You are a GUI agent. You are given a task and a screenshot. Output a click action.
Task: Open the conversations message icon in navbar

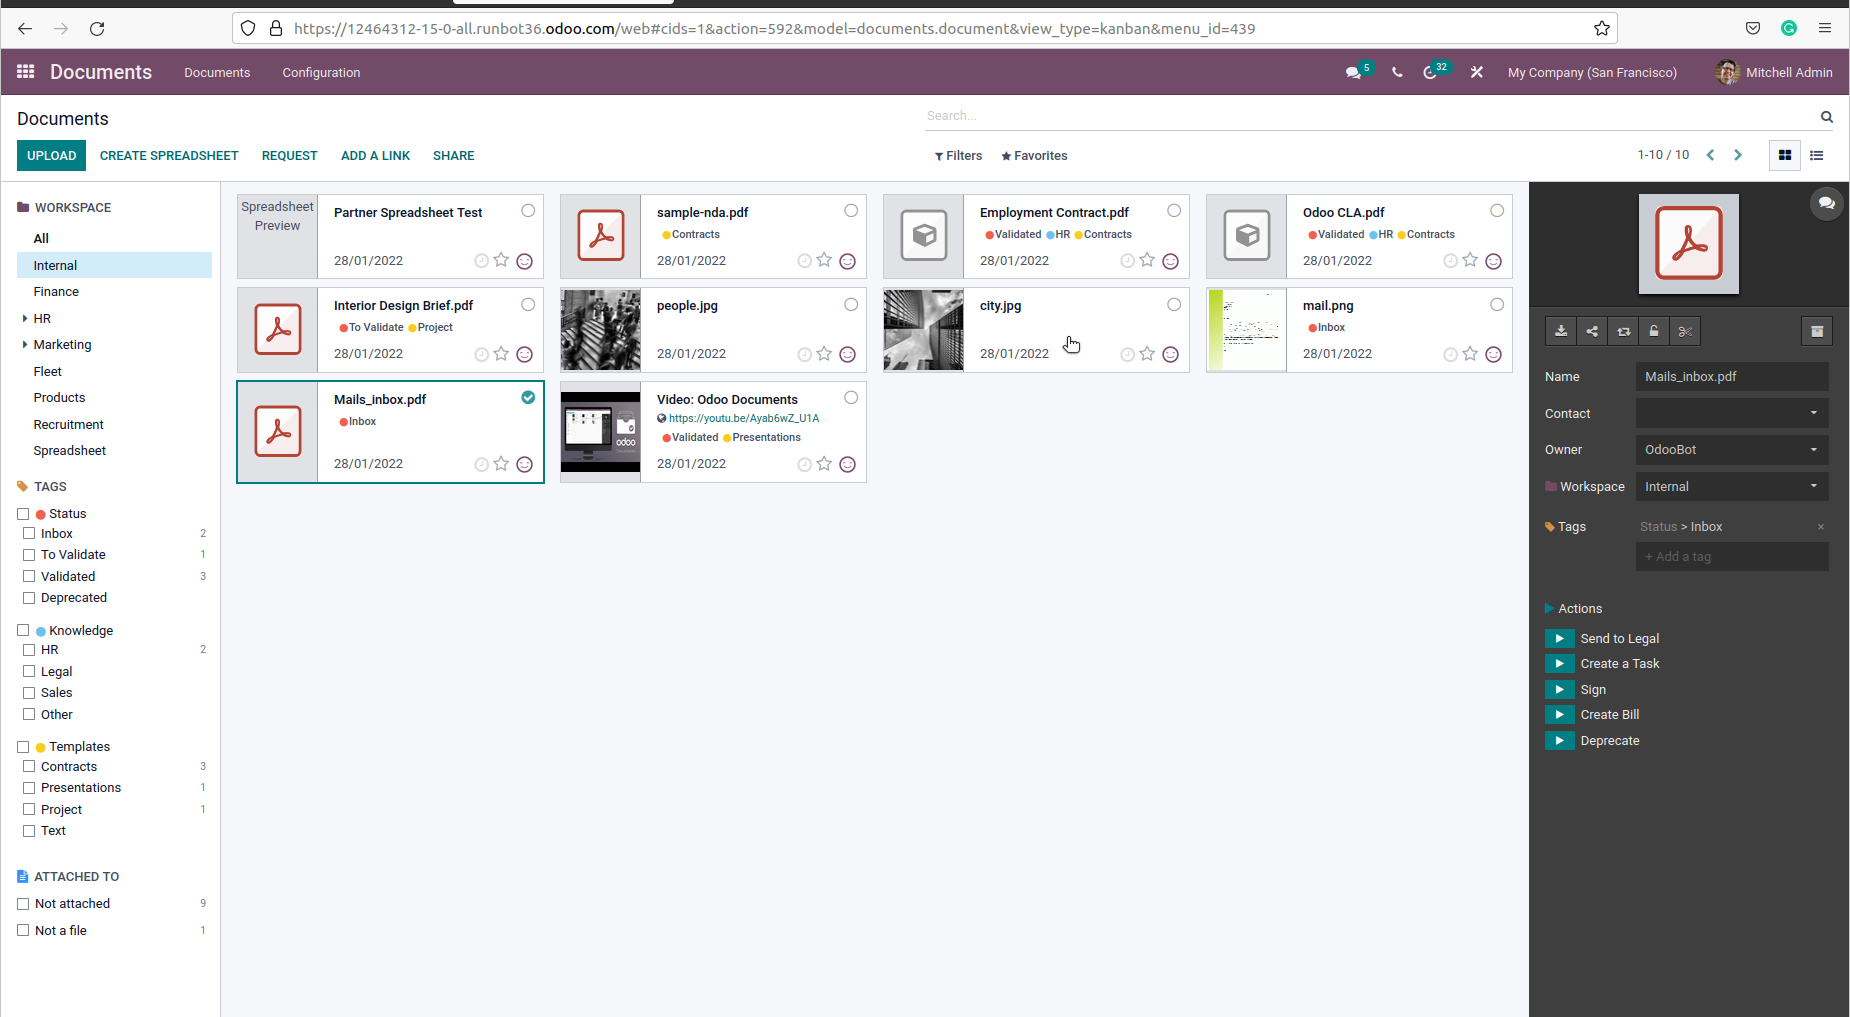[x=1353, y=72]
